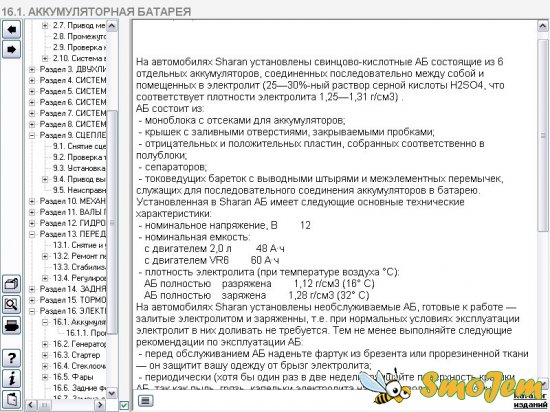This screenshot has height=412, width=550.
Task: Go forward with the right arrow button
Action: (12, 49)
